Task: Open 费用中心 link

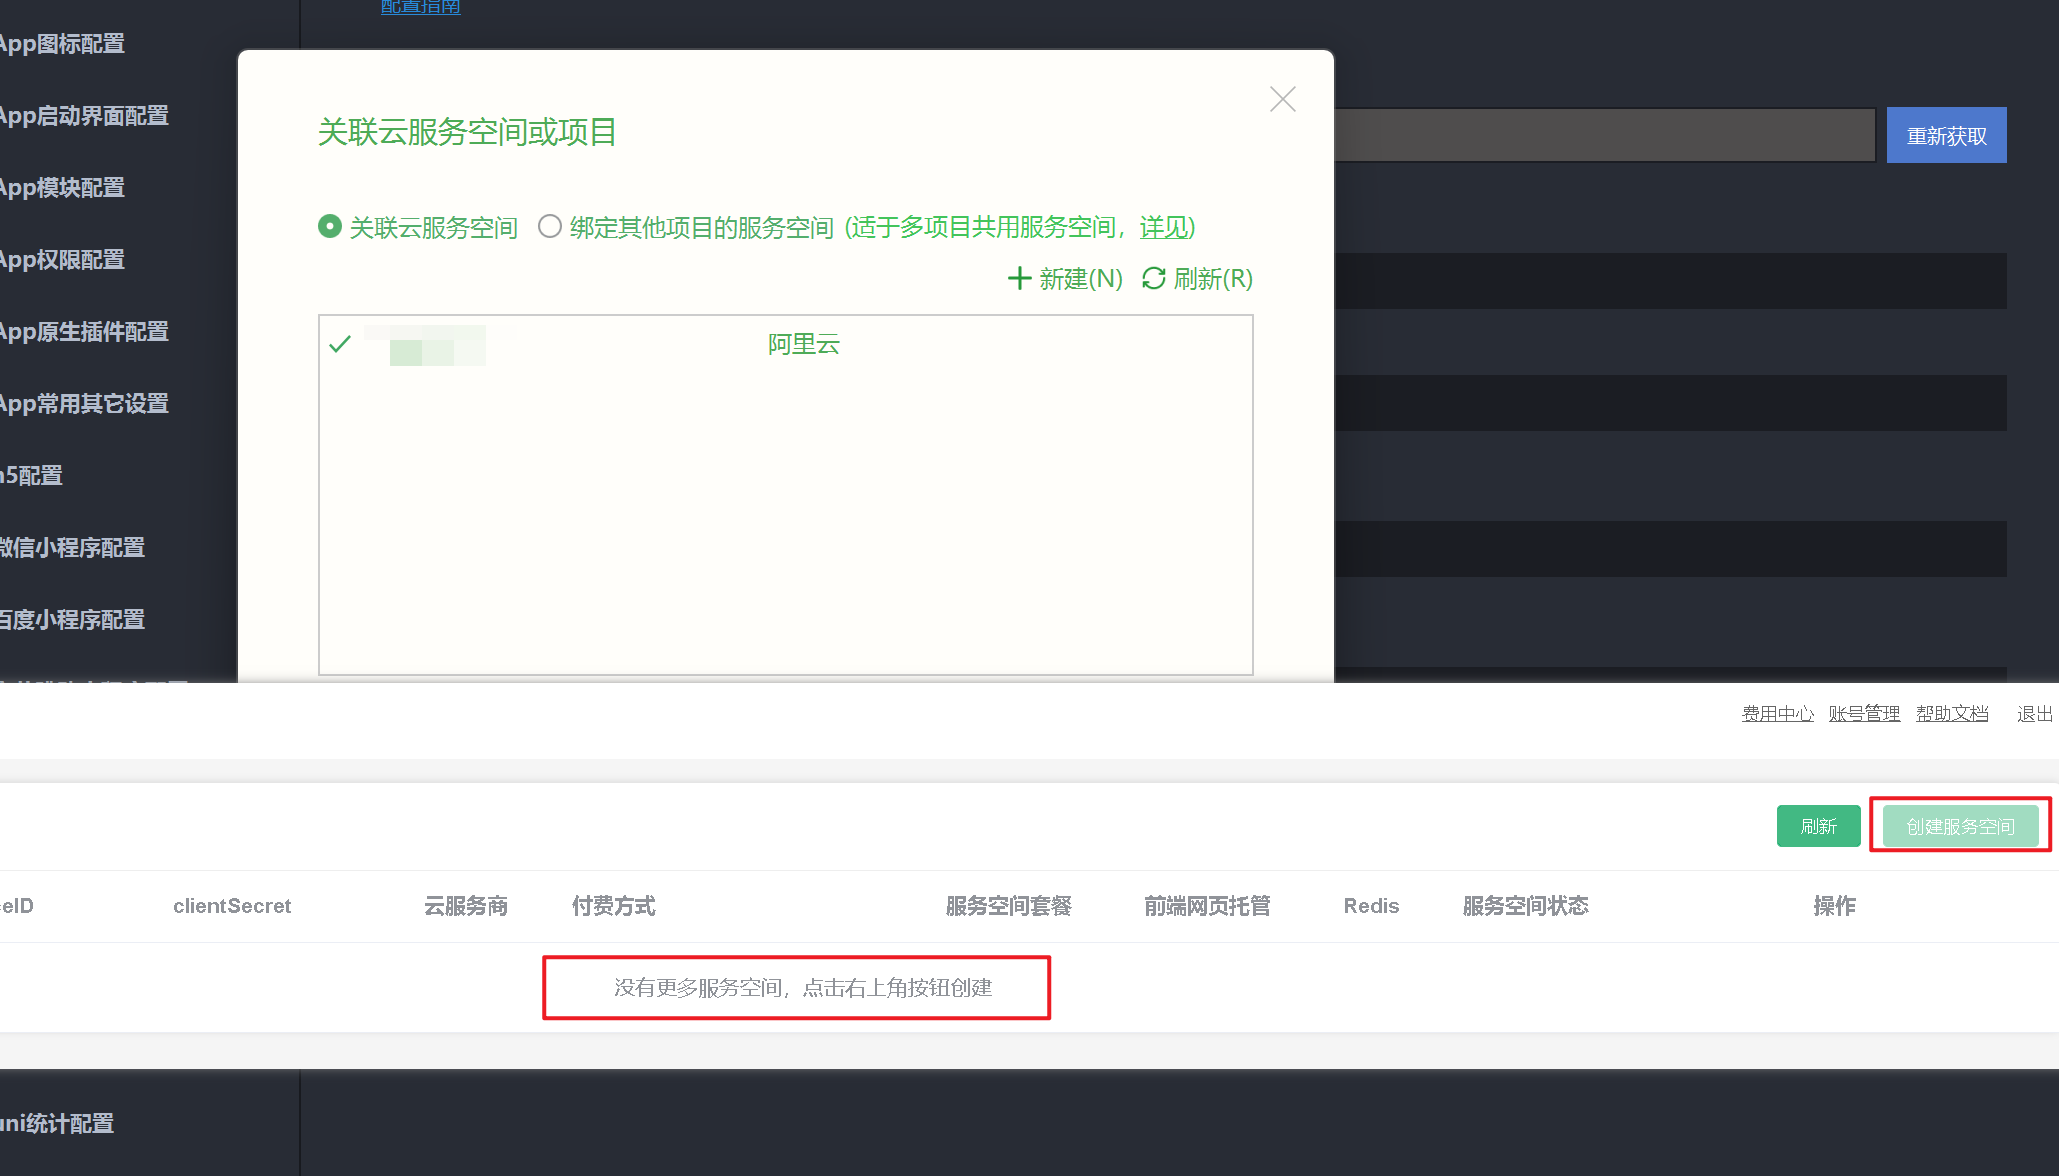Action: tap(1777, 713)
